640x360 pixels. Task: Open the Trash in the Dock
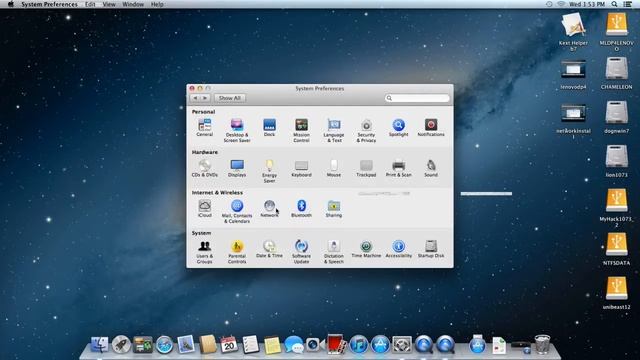[542, 344]
